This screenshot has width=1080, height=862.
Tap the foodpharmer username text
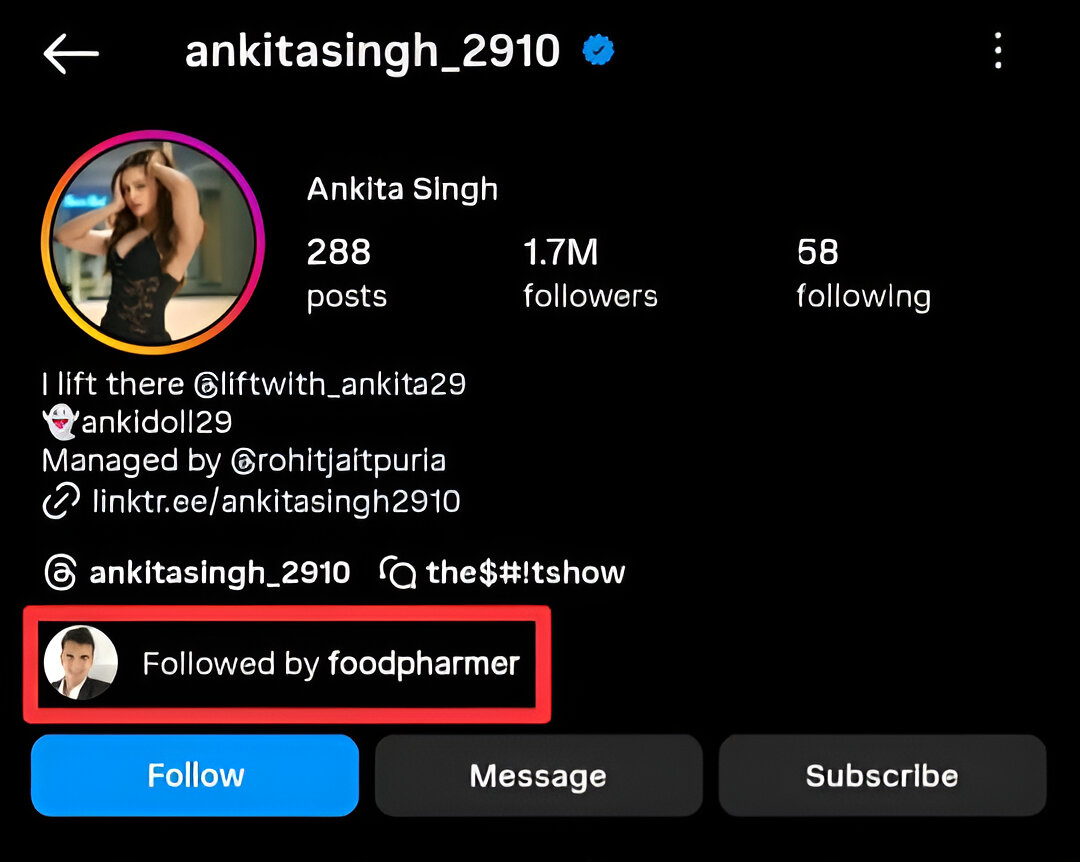(x=424, y=663)
